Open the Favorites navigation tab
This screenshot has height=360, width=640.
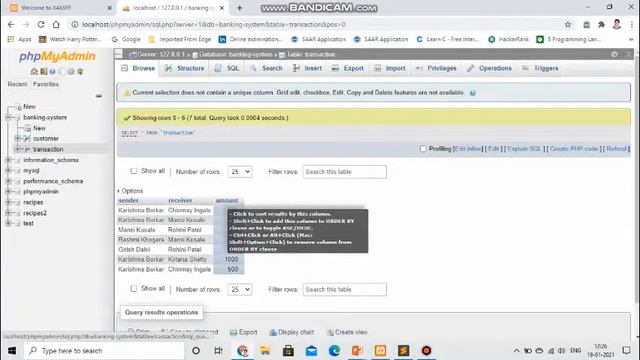coord(46,84)
